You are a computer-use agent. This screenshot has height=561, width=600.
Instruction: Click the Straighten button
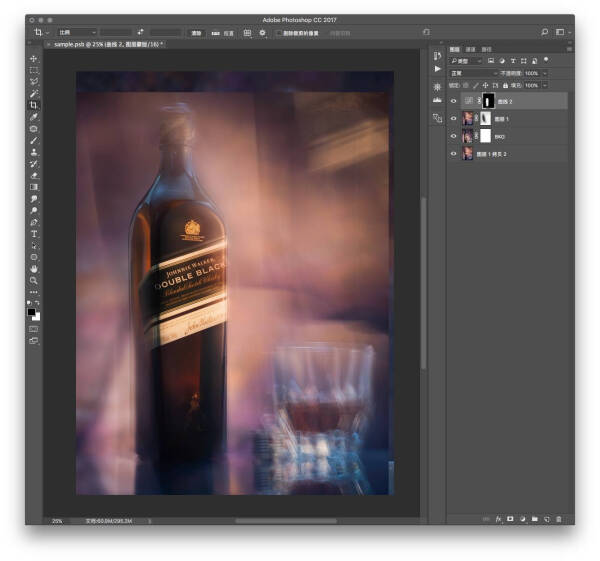point(223,33)
